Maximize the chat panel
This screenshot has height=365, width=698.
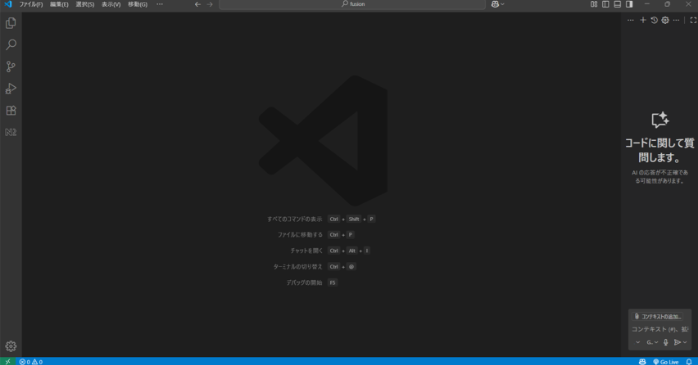[x=693, y=20]
